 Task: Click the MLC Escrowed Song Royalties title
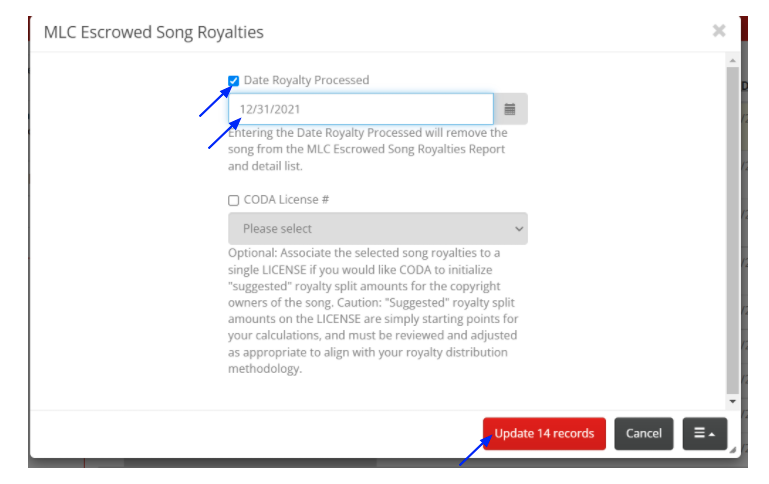coord(154,32)
